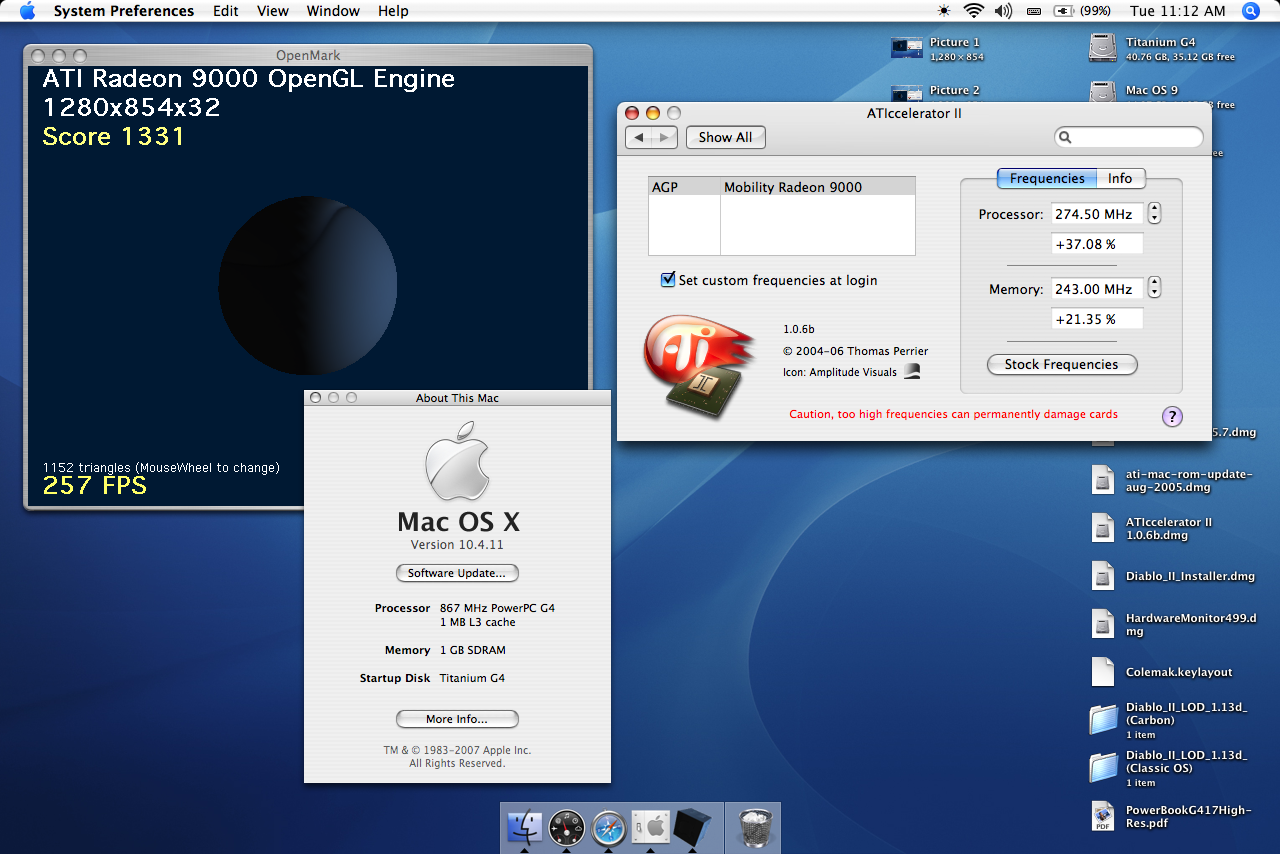
Task: Select the ATIccelerator II 1.0.6b.dmg disk image
Action: pos(1102,528)
